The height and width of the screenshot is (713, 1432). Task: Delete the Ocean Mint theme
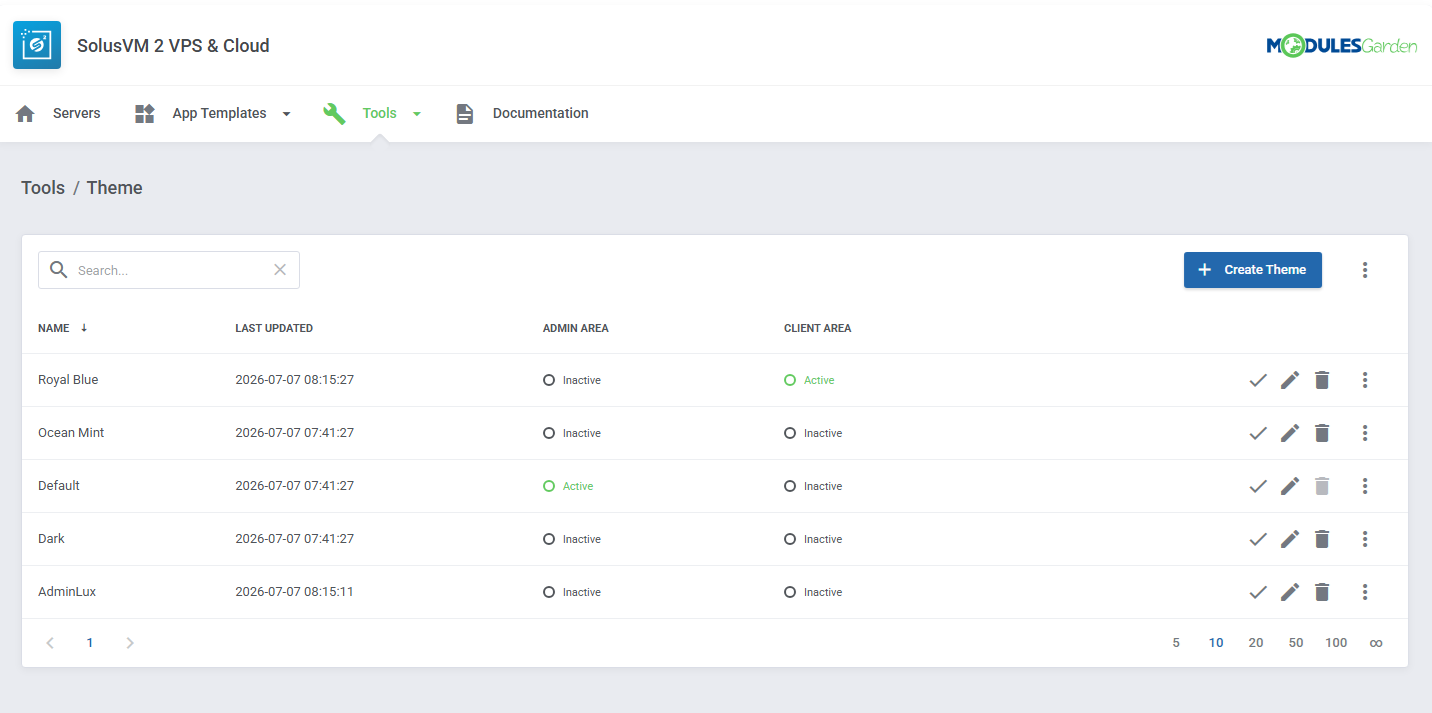tap(1322, 433)
